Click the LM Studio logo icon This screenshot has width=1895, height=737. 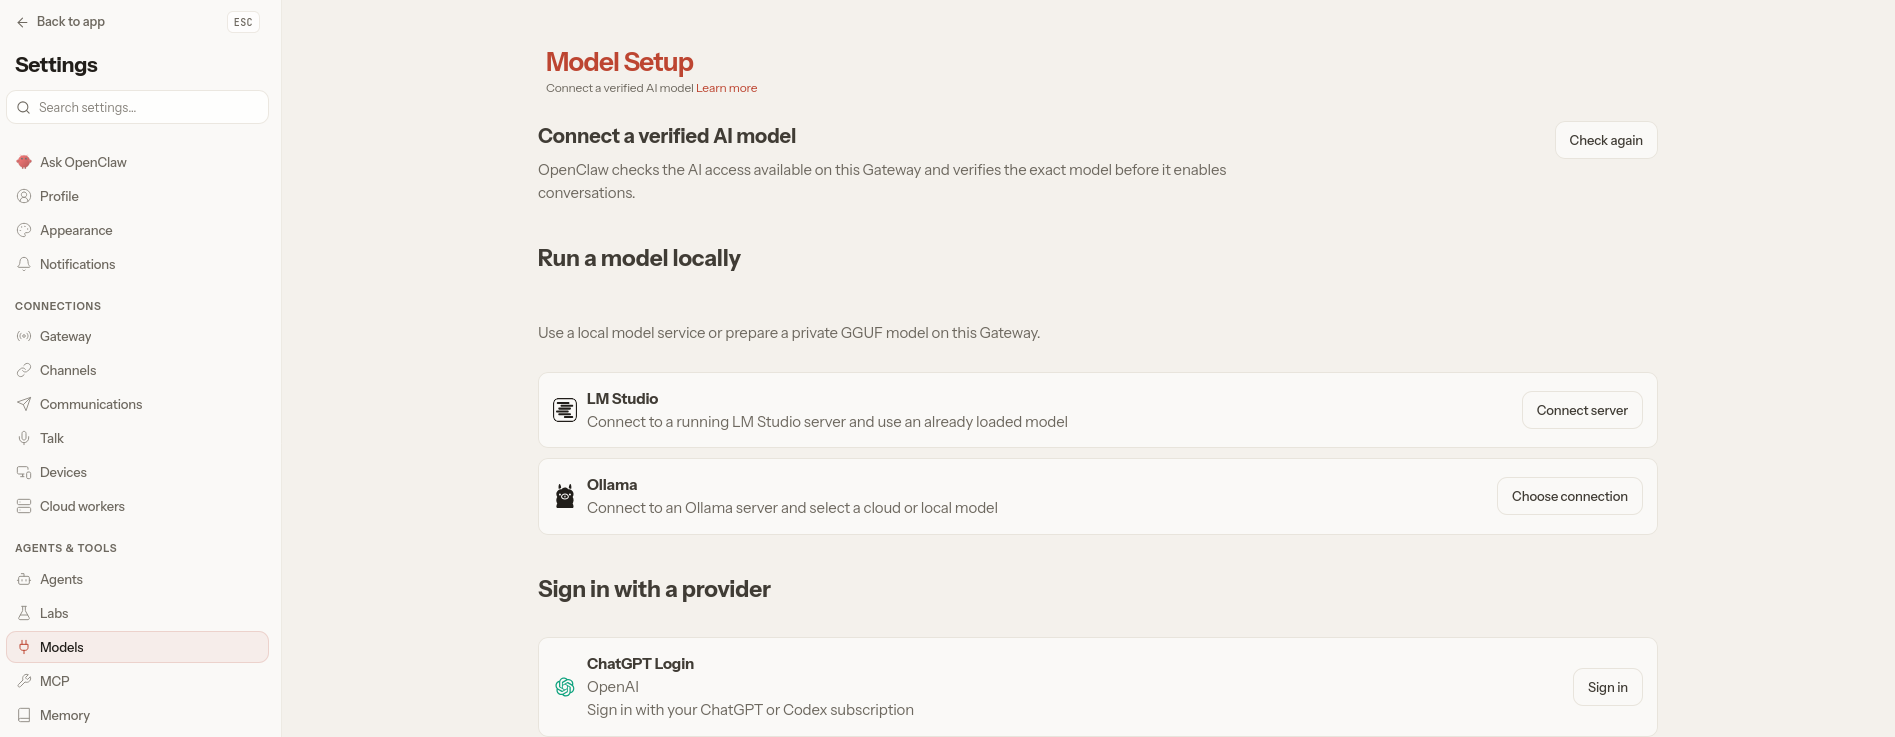coord(565,410)
